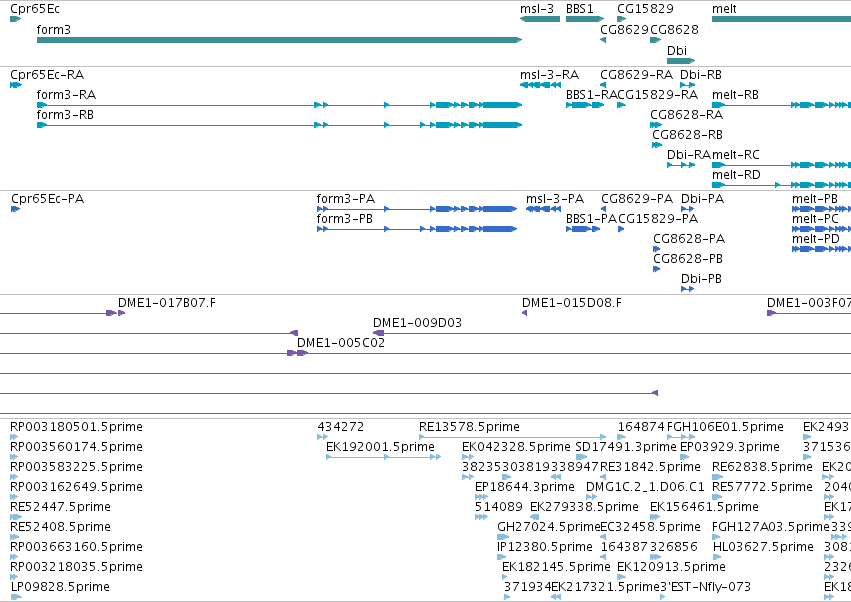This screenshot has width=851, height=602.
Task: Select the DME1-005C02 clone label
Action: 341,344
